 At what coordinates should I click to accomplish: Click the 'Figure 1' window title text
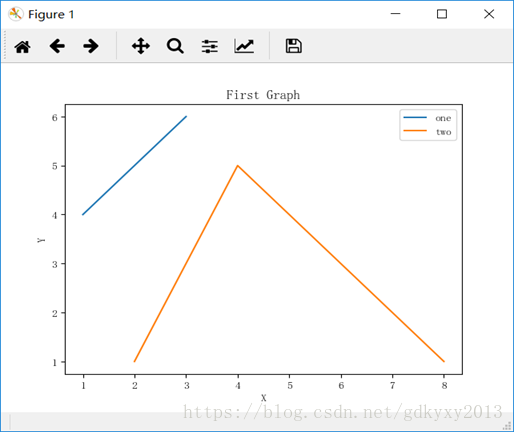point(51,14)
